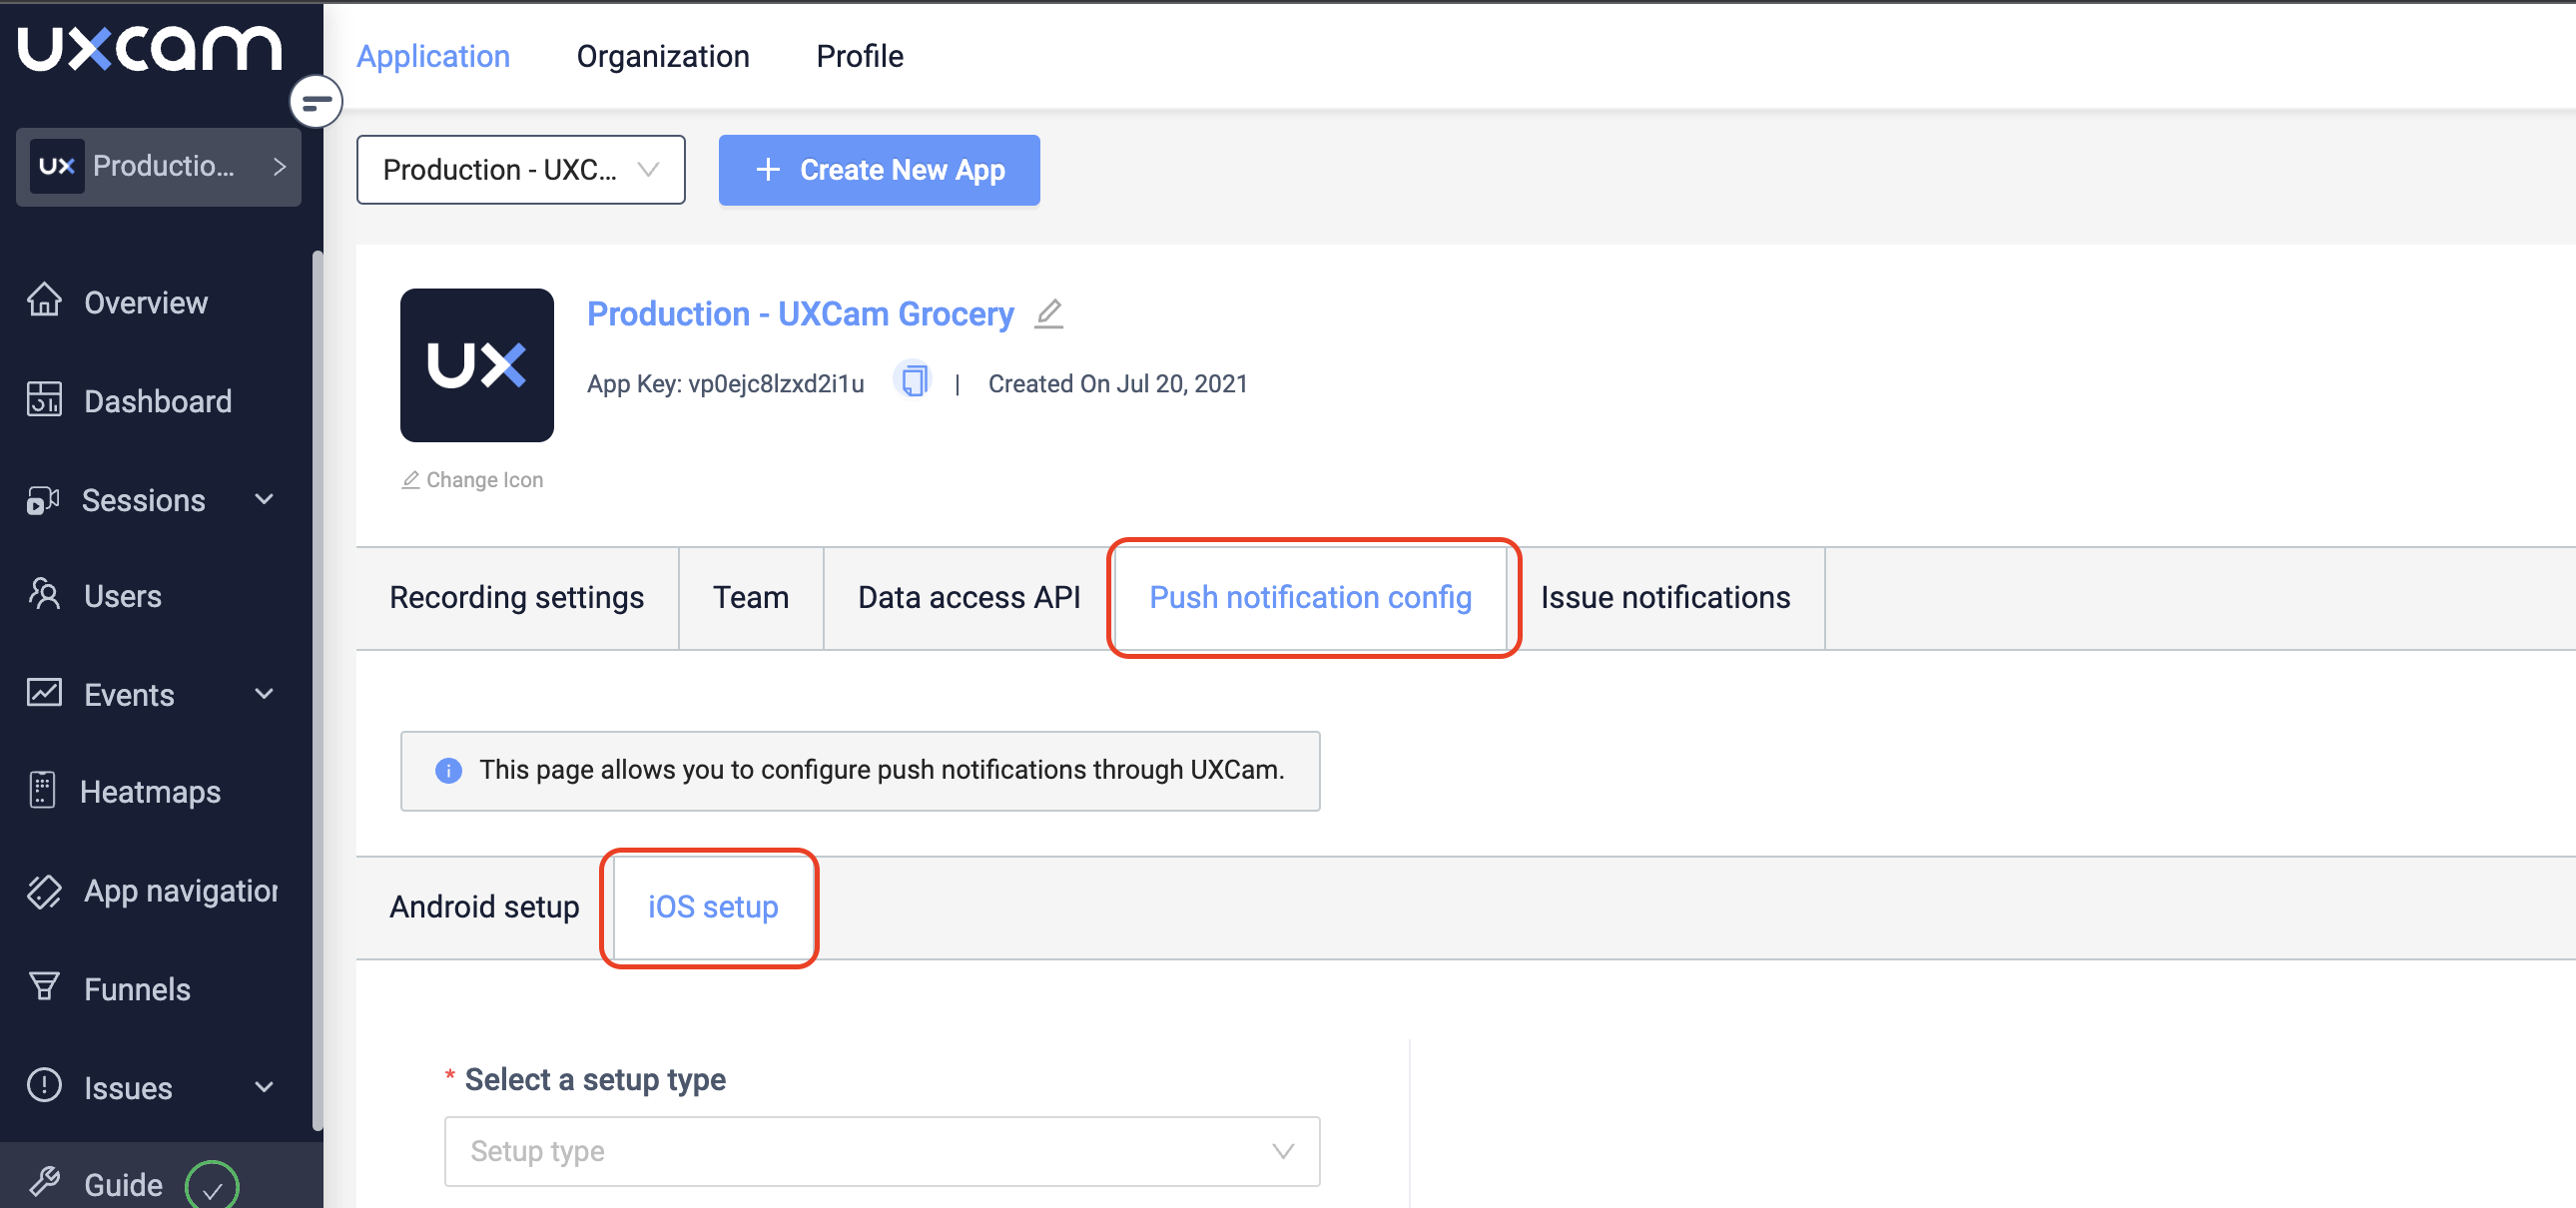Click the info icon in the notice banner
Viewport: 2576px width, 1208px height.
coord(448,770)
